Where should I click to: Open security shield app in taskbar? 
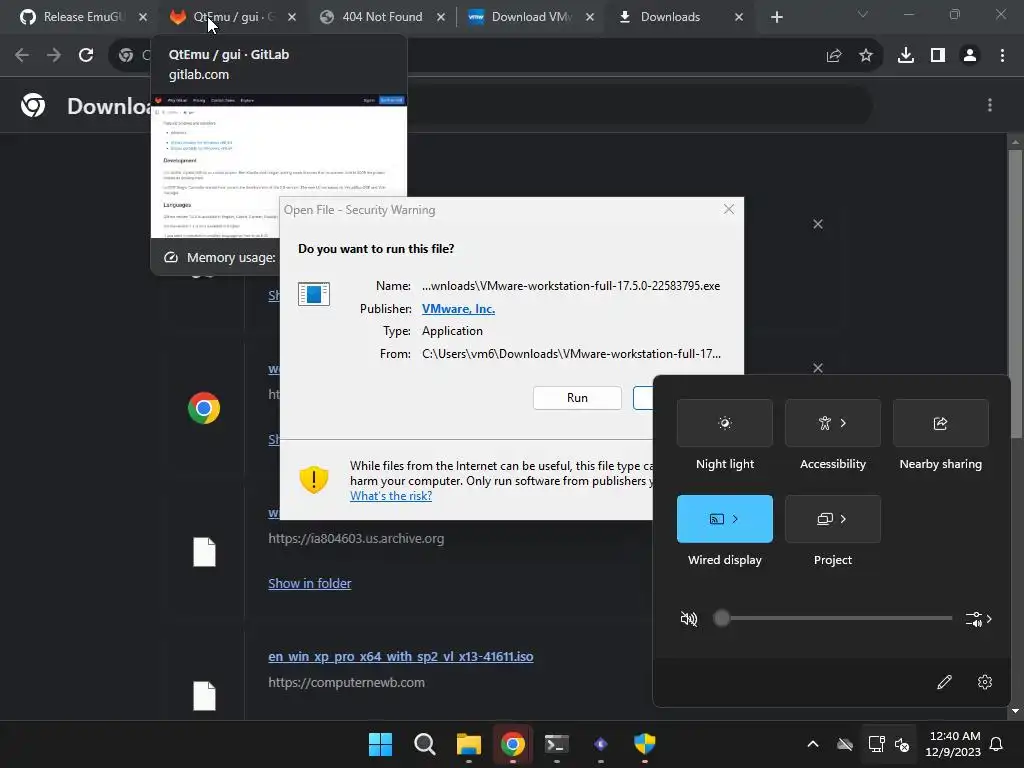(x=645, y=744)
